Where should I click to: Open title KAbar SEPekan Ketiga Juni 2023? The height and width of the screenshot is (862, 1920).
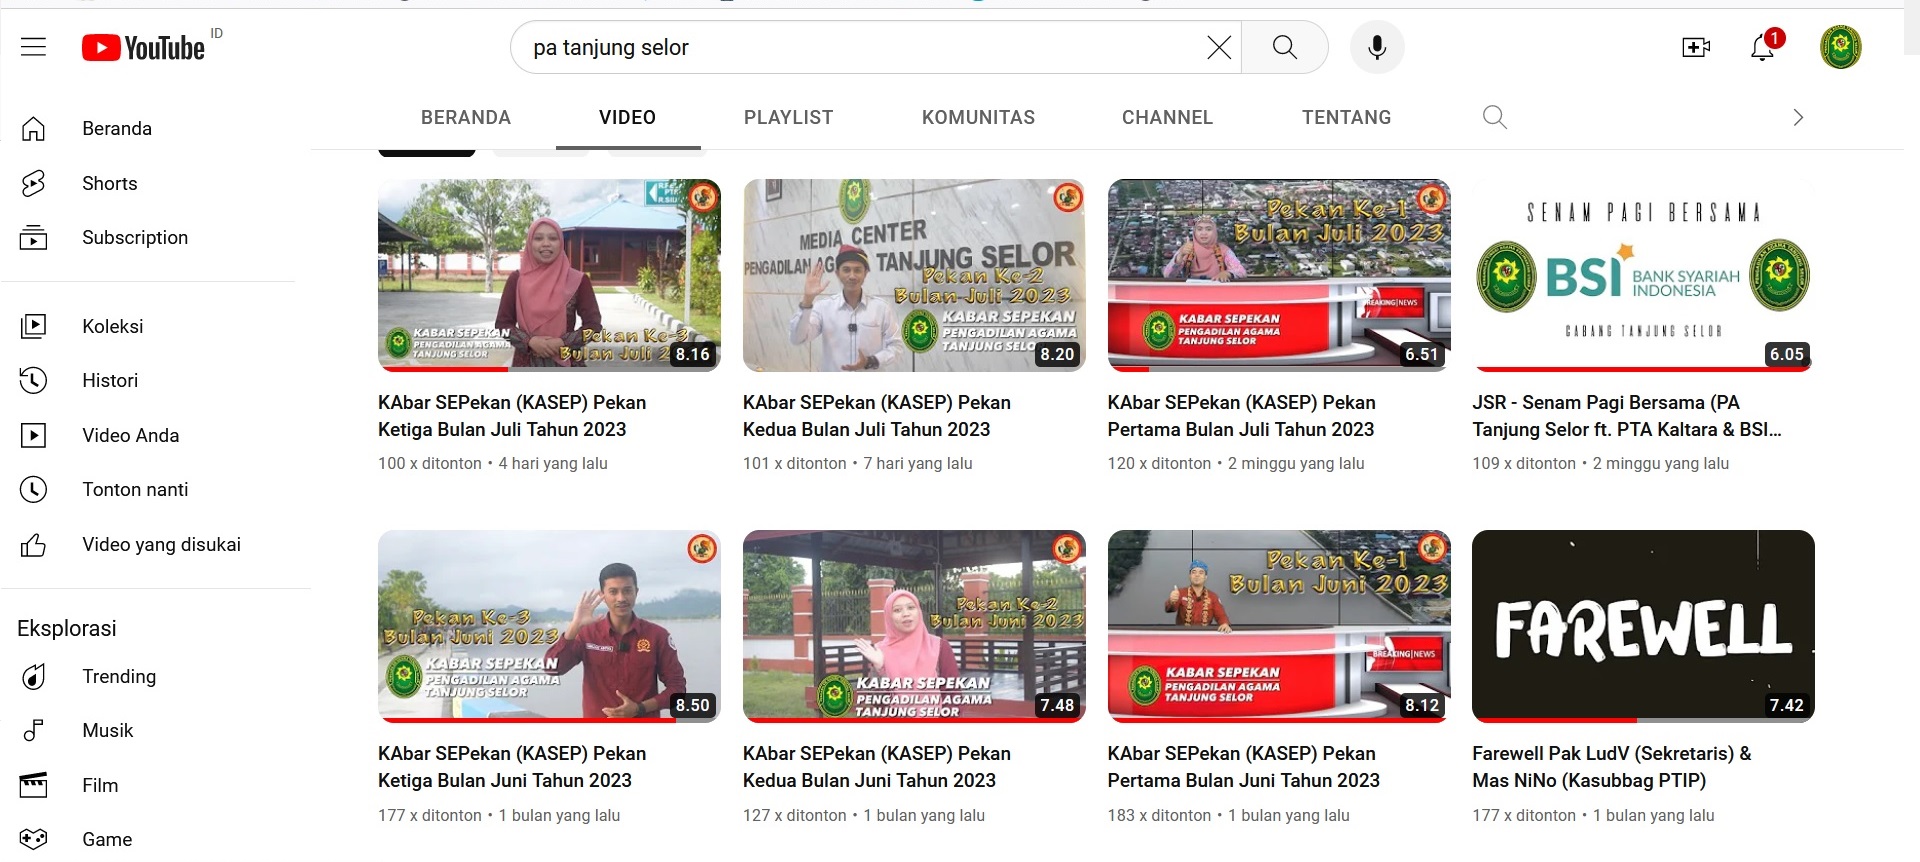512,767
